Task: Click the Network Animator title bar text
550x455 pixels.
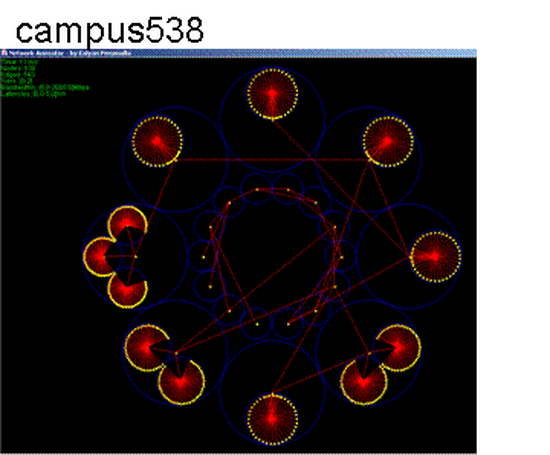Action: (x=70, y=53)
